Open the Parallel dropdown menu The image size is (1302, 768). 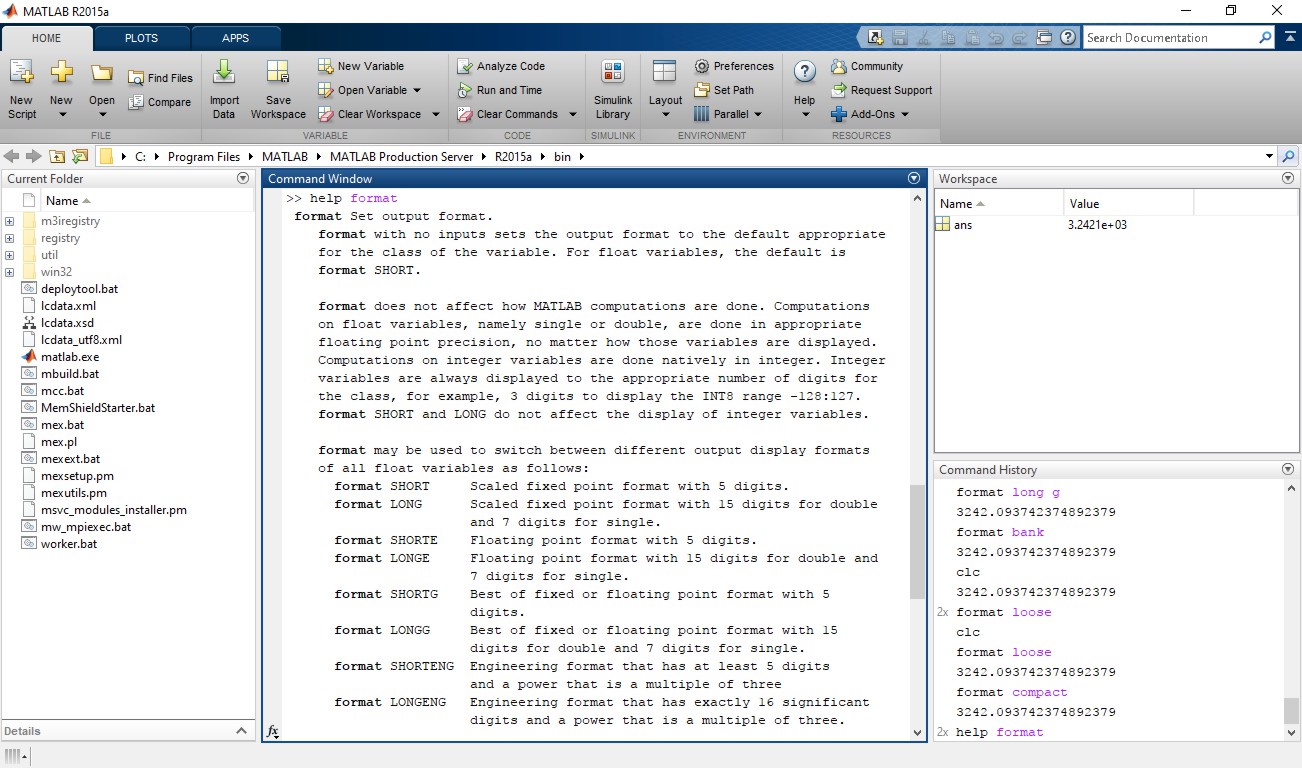tap(757, 114)
